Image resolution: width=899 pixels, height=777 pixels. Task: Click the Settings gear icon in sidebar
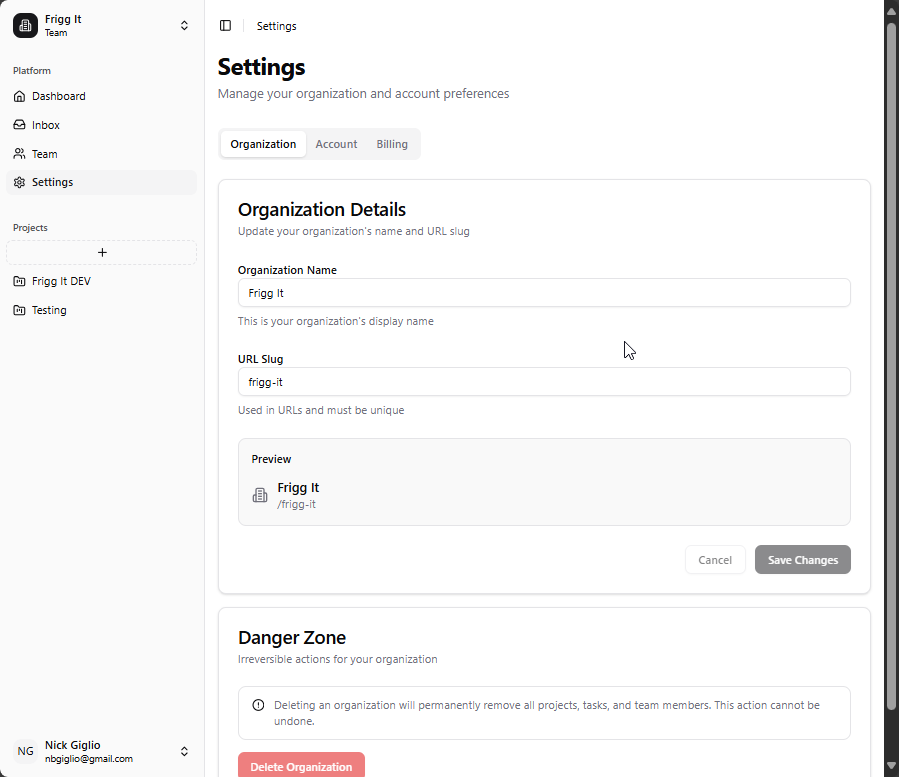19,183
